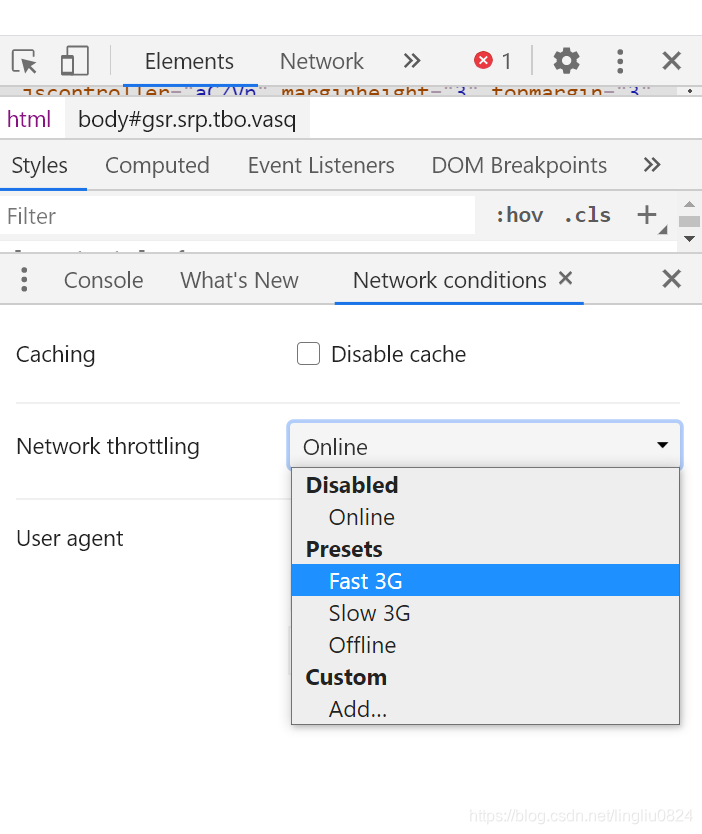The image size is (702, 834).
Task: Select the Network conditions drawer tab
Action: 449,280
